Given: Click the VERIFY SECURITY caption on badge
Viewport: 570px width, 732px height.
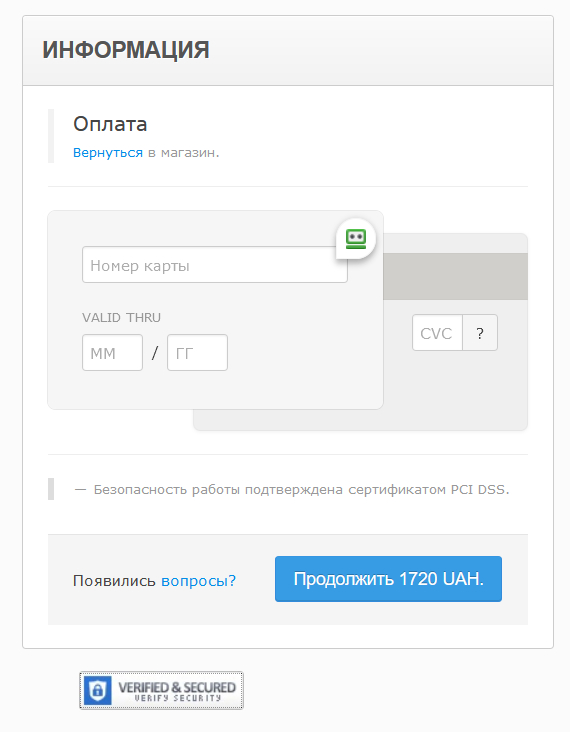Looking at the screenshot, I should [x=177, y=698].
